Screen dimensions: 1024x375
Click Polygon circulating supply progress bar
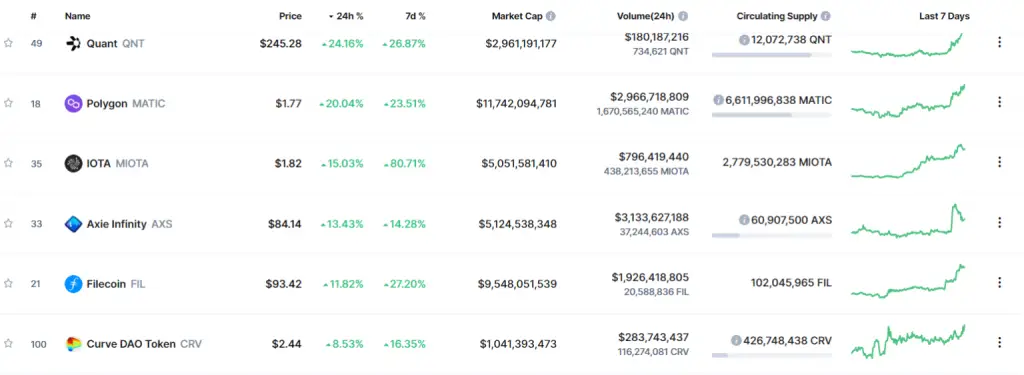pos(772,115)
